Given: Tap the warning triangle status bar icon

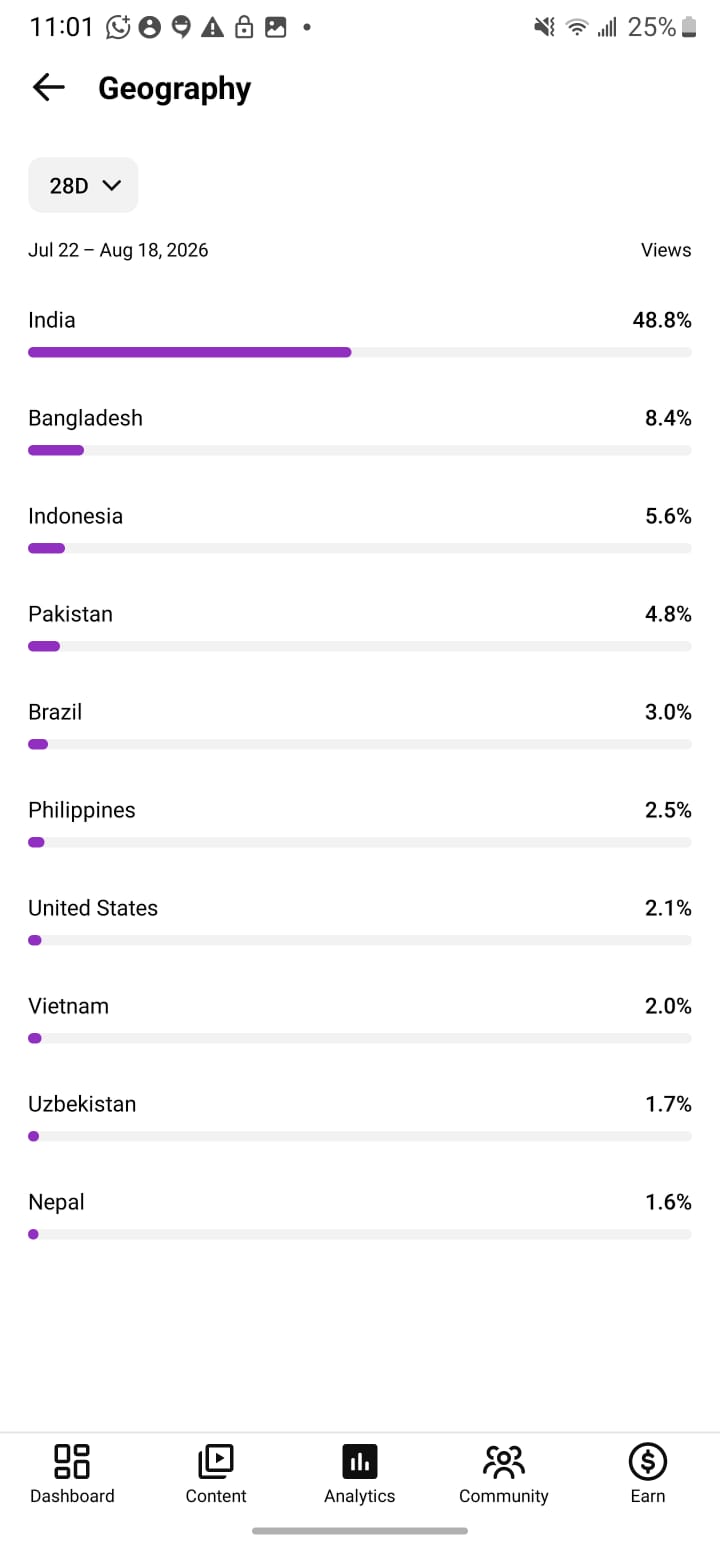Looking at the screenshot, I should (212, 27).
